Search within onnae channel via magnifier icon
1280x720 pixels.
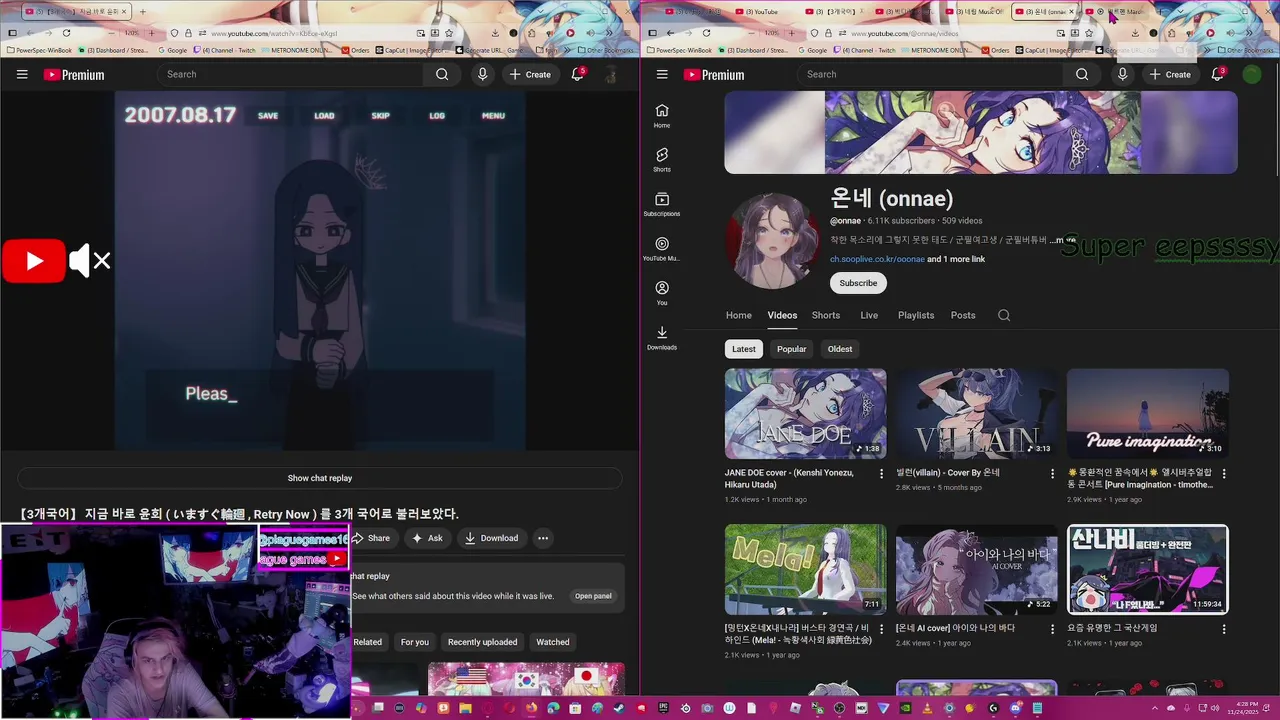click(x=1004, y=315)
